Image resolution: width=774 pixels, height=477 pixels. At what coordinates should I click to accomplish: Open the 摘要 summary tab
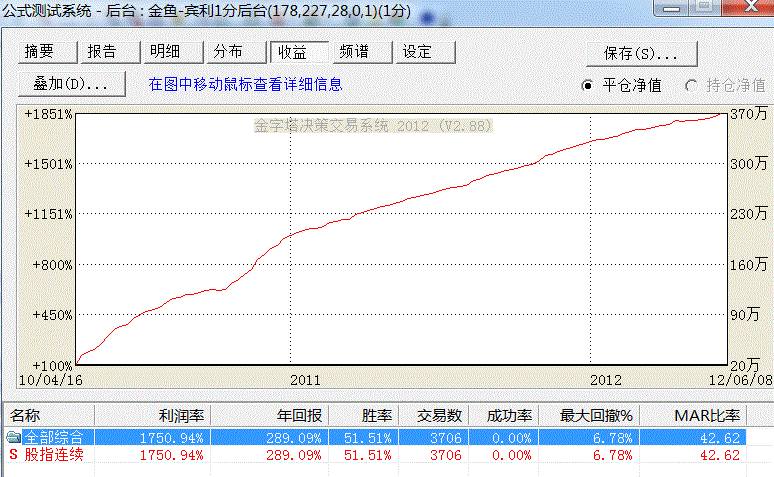[x=48, y=52]
